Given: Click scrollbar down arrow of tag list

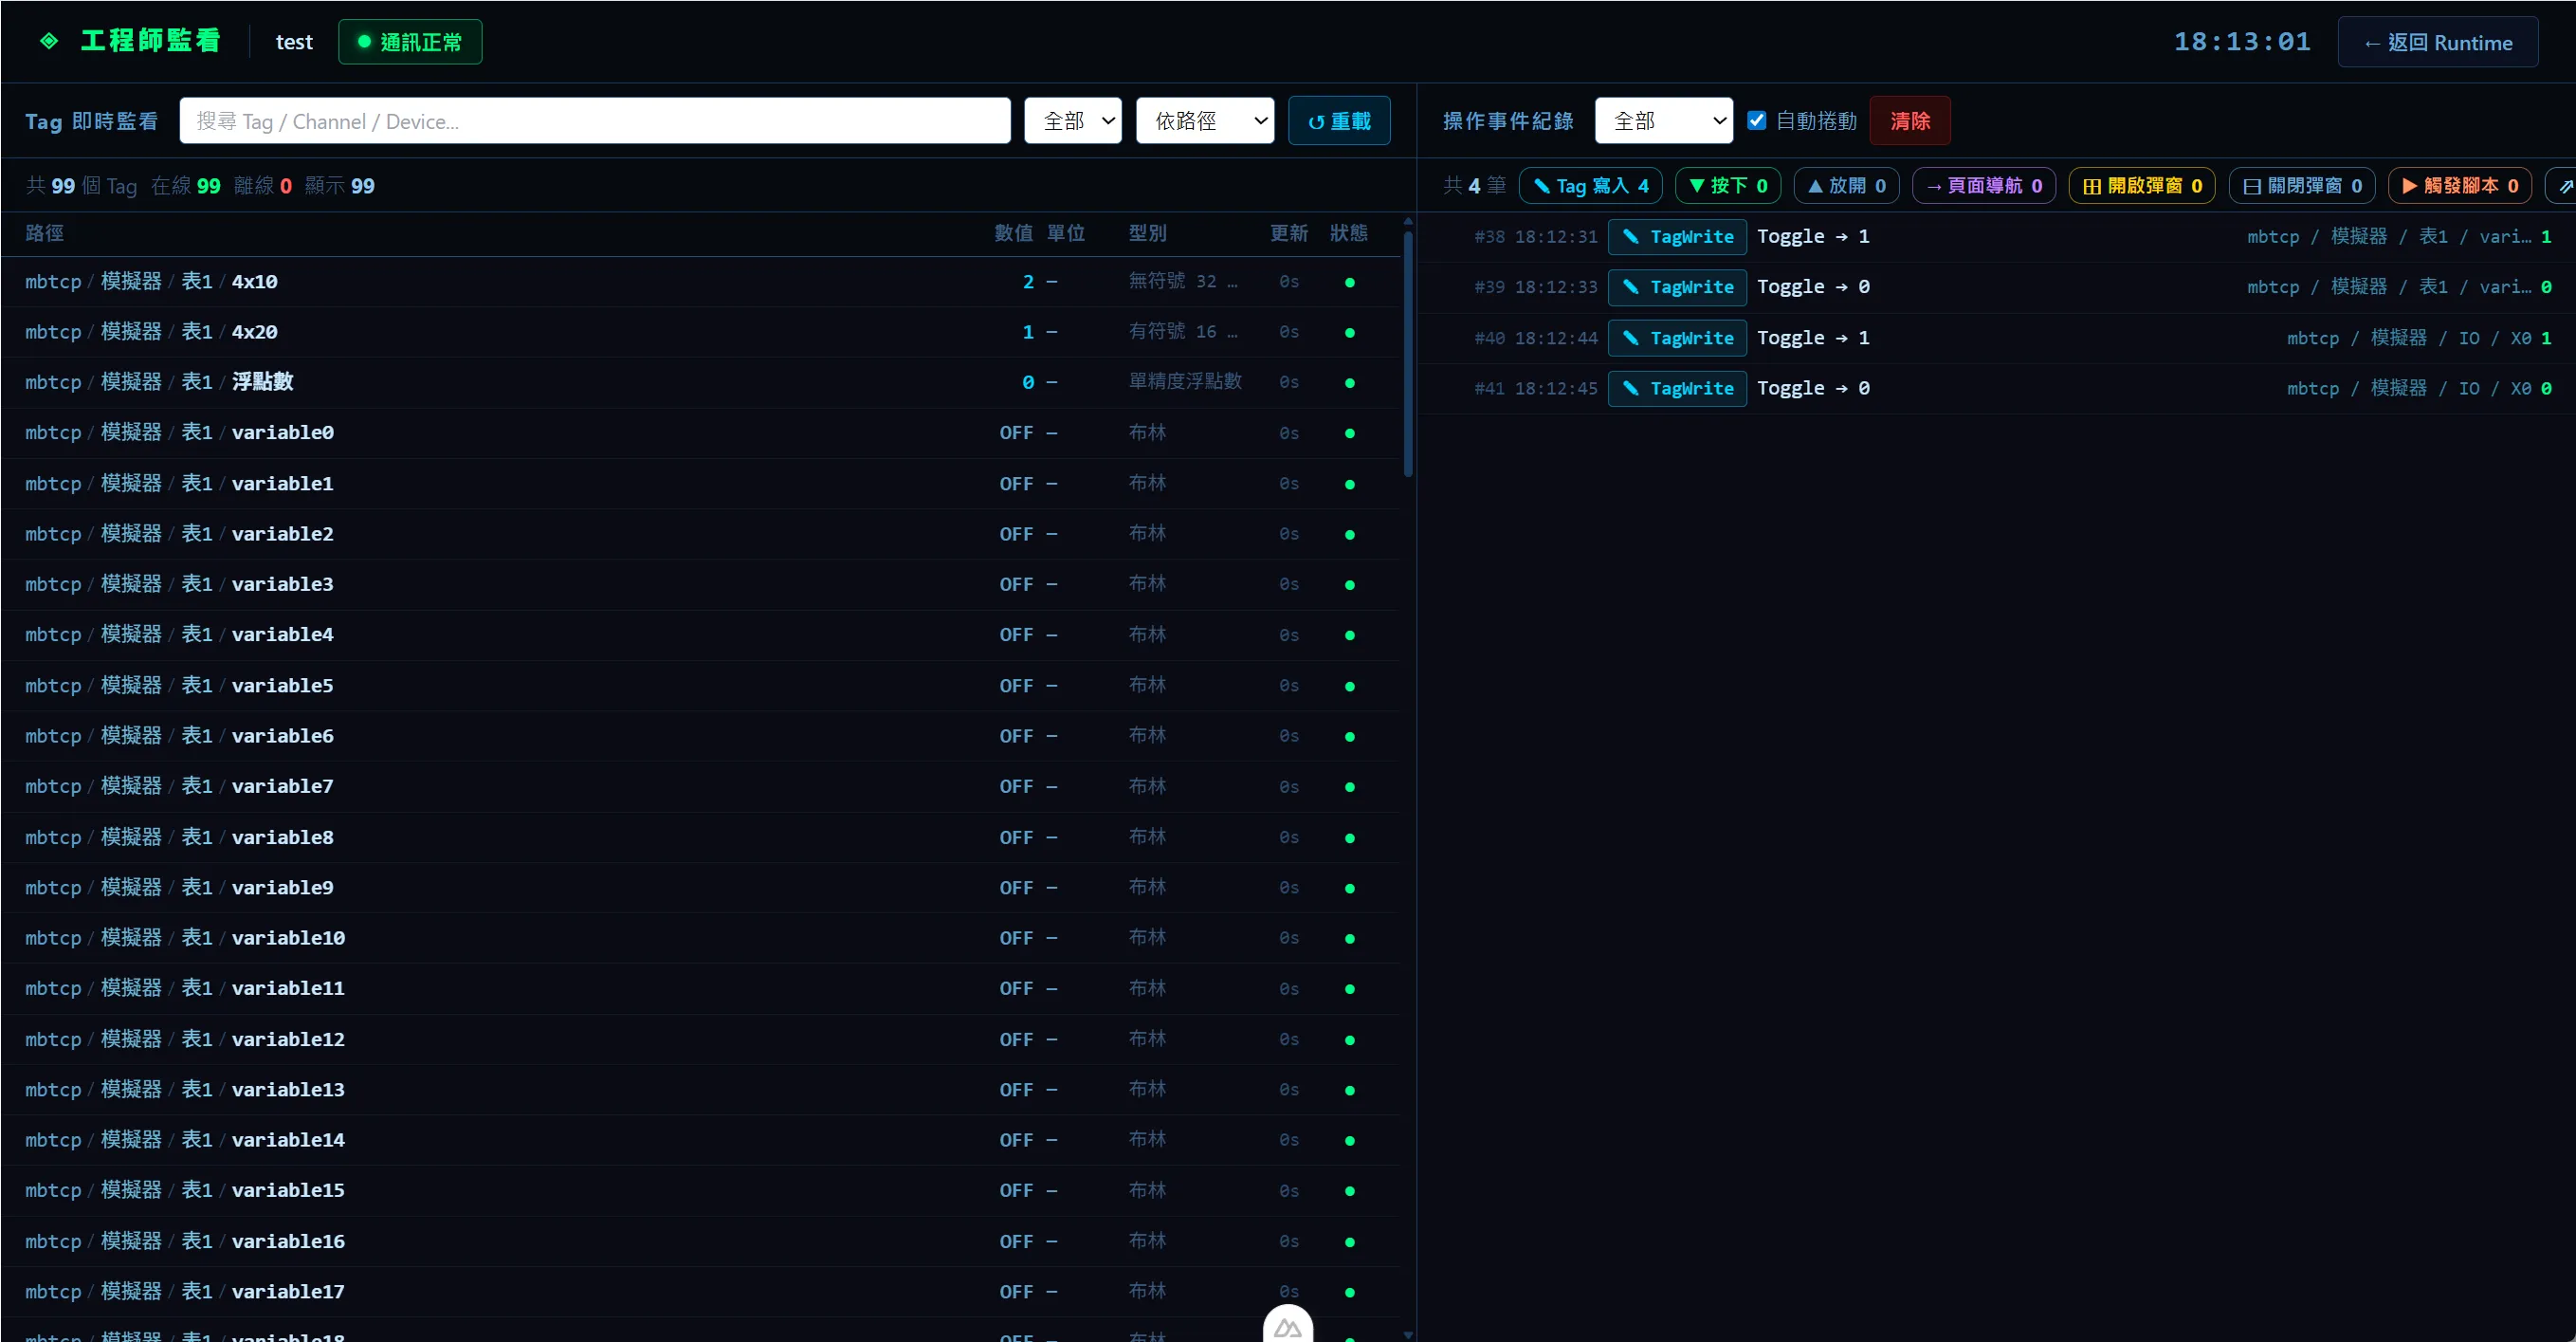Looking at the screenshot, I should click(1408, 1334).
